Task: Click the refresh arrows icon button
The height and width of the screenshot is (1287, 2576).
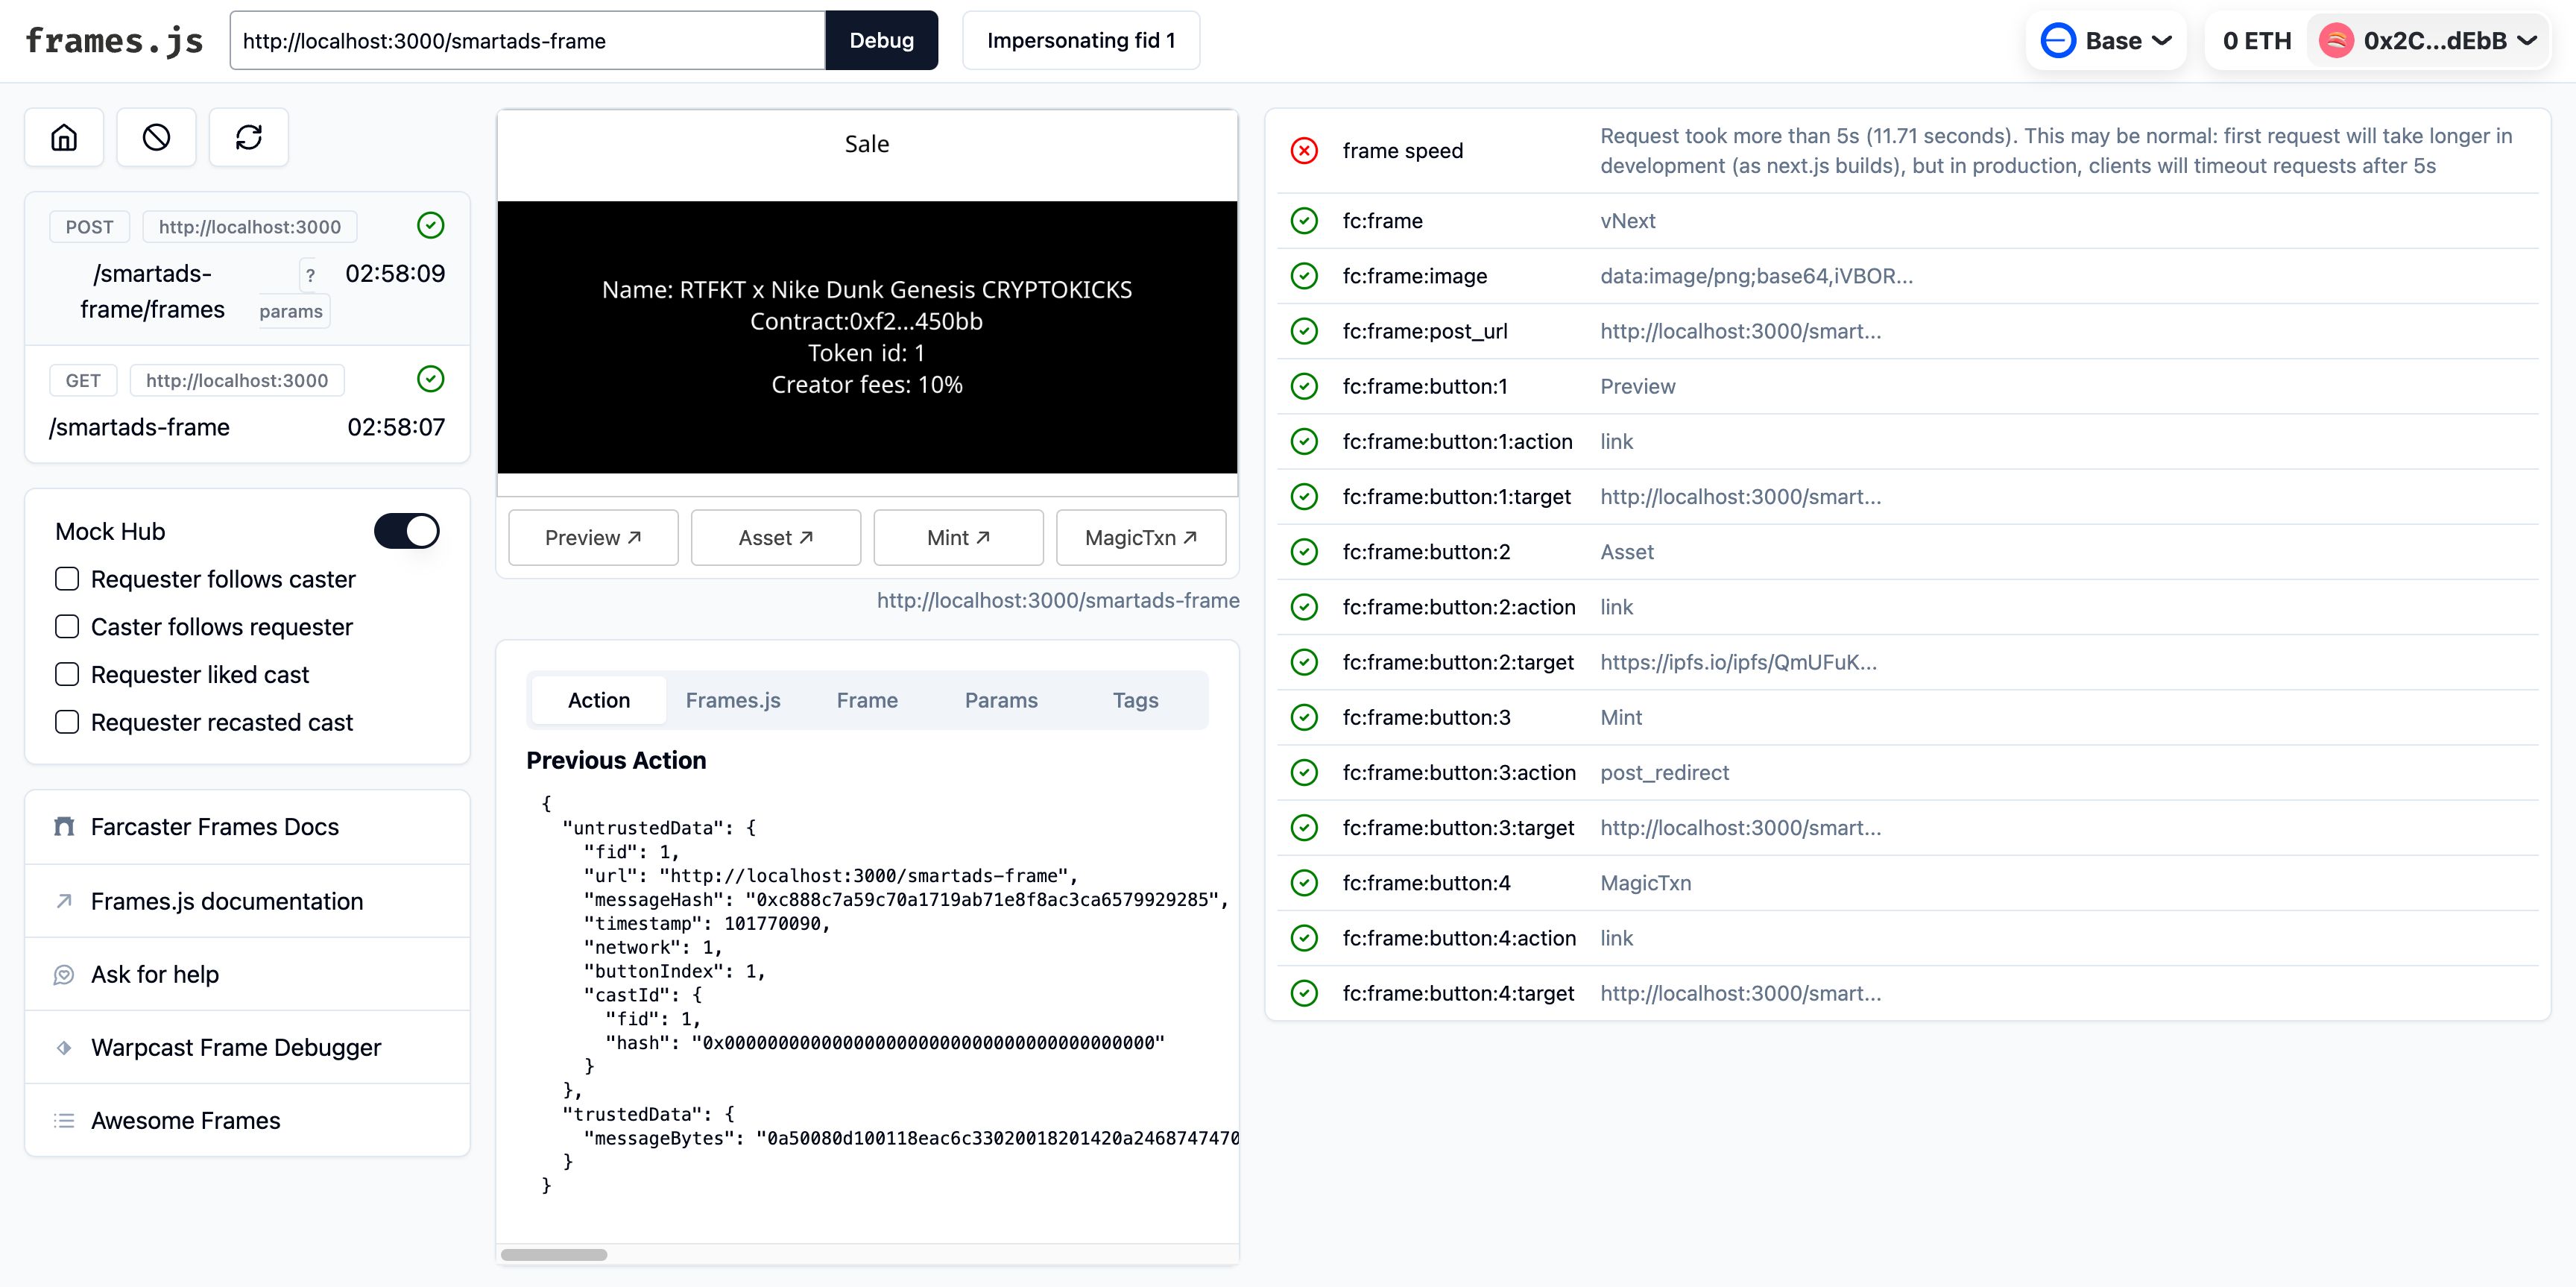Action: point(249,137)
